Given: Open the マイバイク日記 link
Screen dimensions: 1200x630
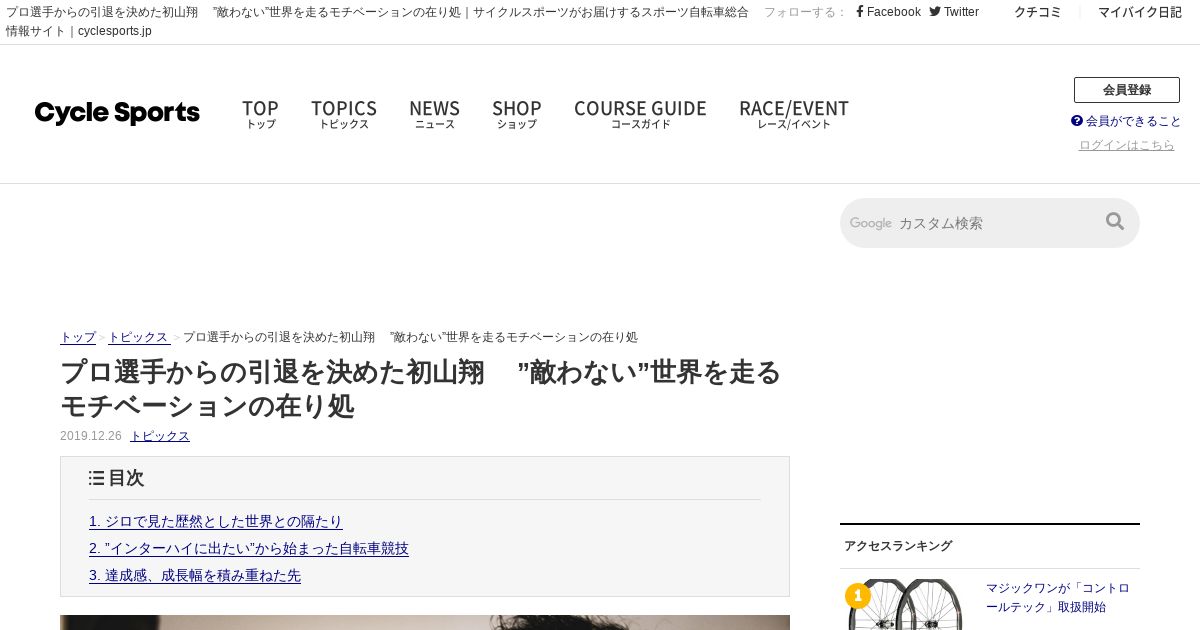Looking at the screenshot, I should [1140, 12].
